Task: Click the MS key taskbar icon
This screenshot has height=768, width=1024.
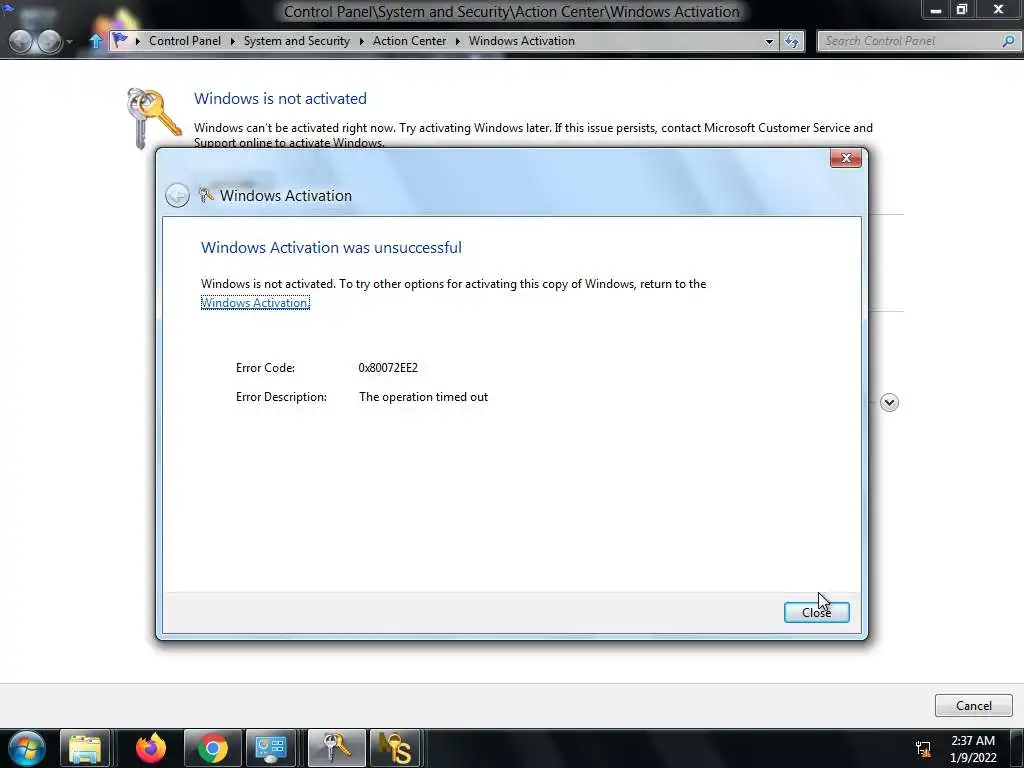Action: click(x=395, y=748)
